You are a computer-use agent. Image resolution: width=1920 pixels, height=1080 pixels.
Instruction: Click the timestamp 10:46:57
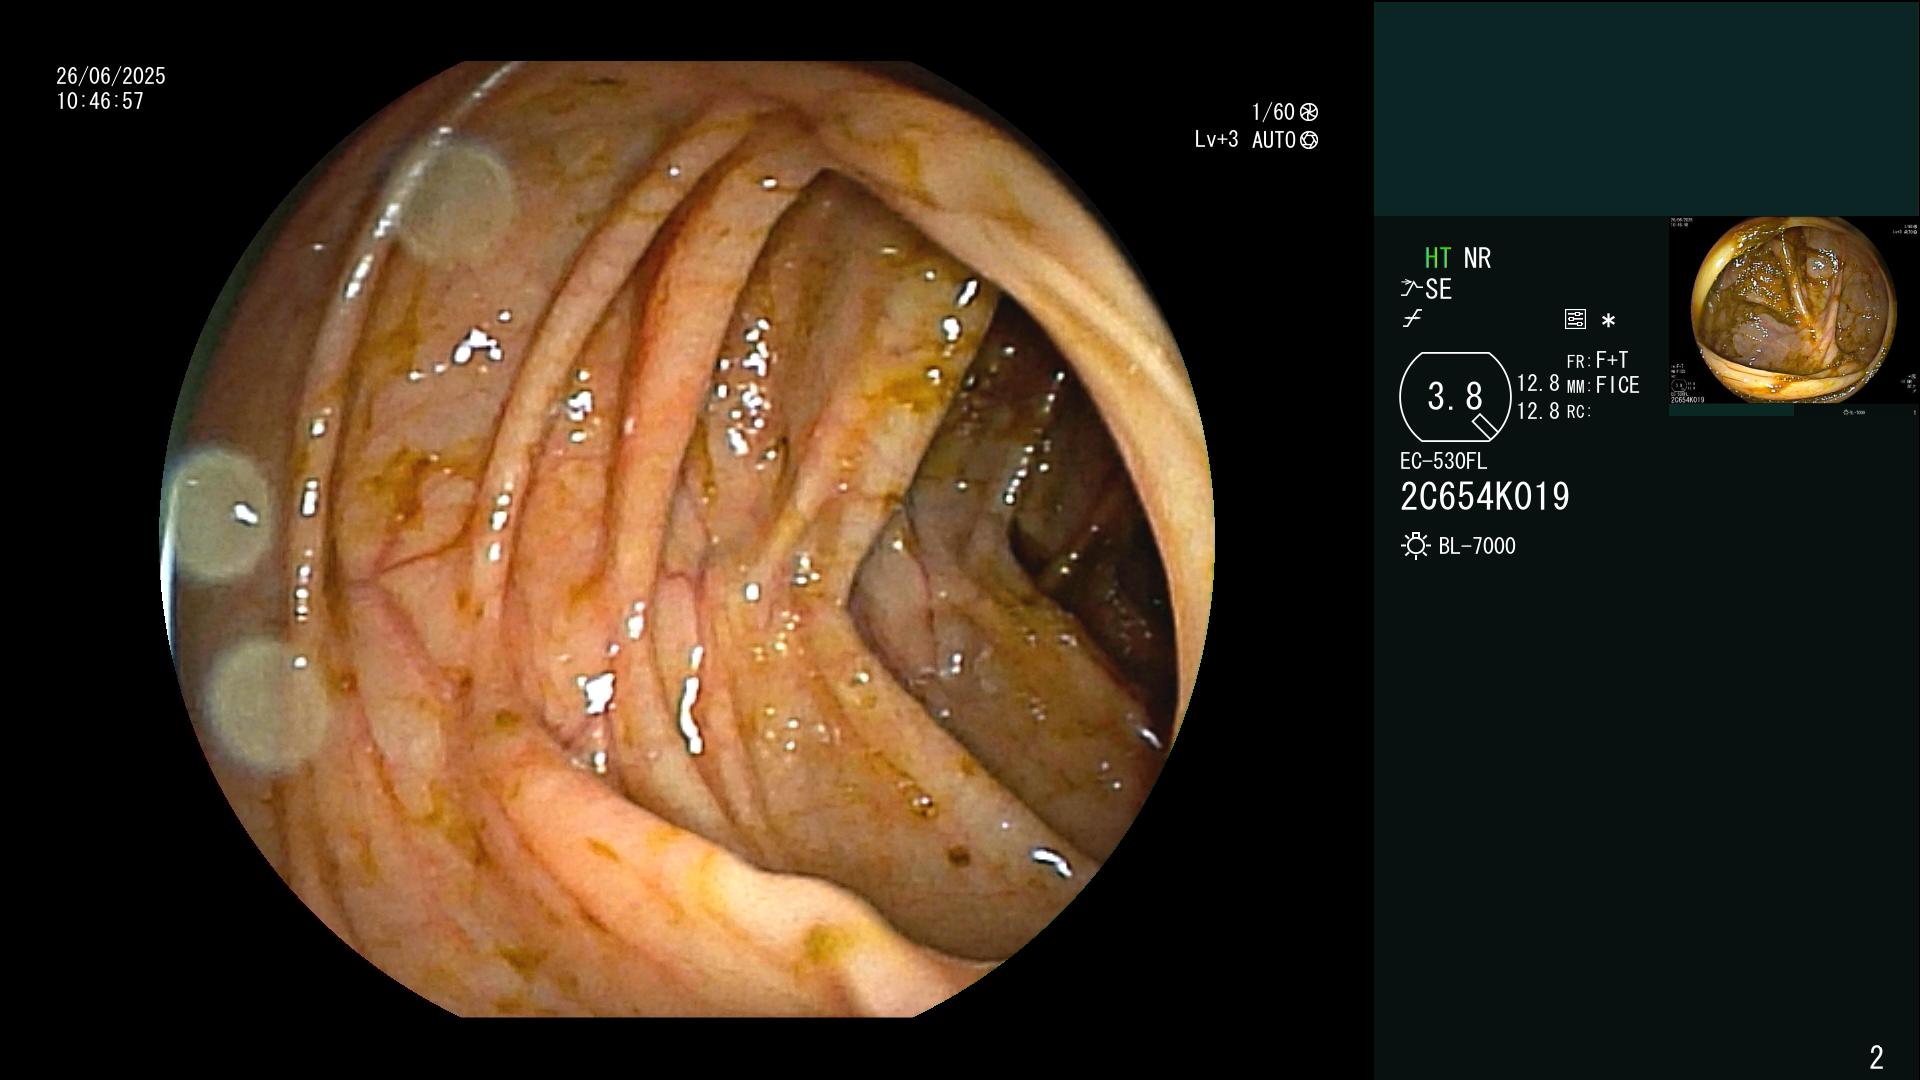(100, 101)
